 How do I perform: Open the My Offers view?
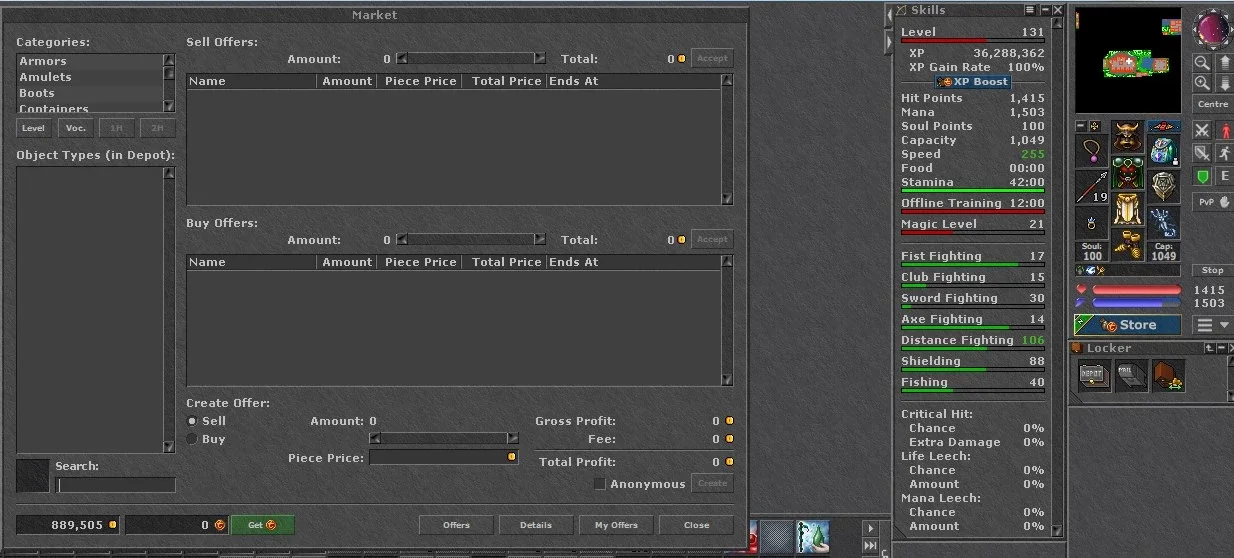coord(617,525)
